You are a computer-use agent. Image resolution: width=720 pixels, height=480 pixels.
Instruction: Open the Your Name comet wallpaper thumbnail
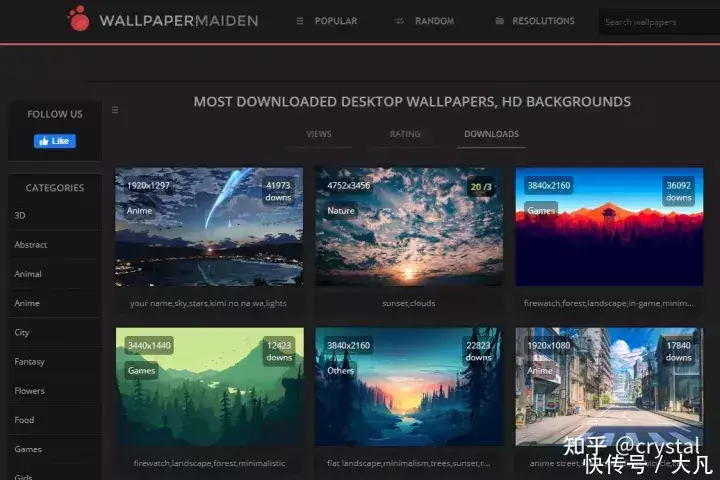[209, 227]
